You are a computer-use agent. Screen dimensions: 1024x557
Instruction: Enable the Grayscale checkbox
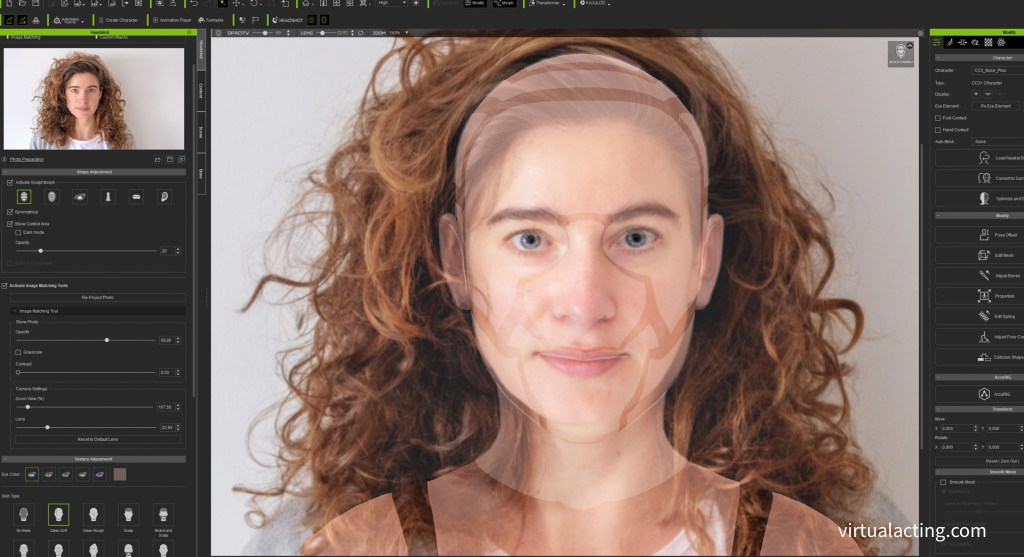point(18,352)
